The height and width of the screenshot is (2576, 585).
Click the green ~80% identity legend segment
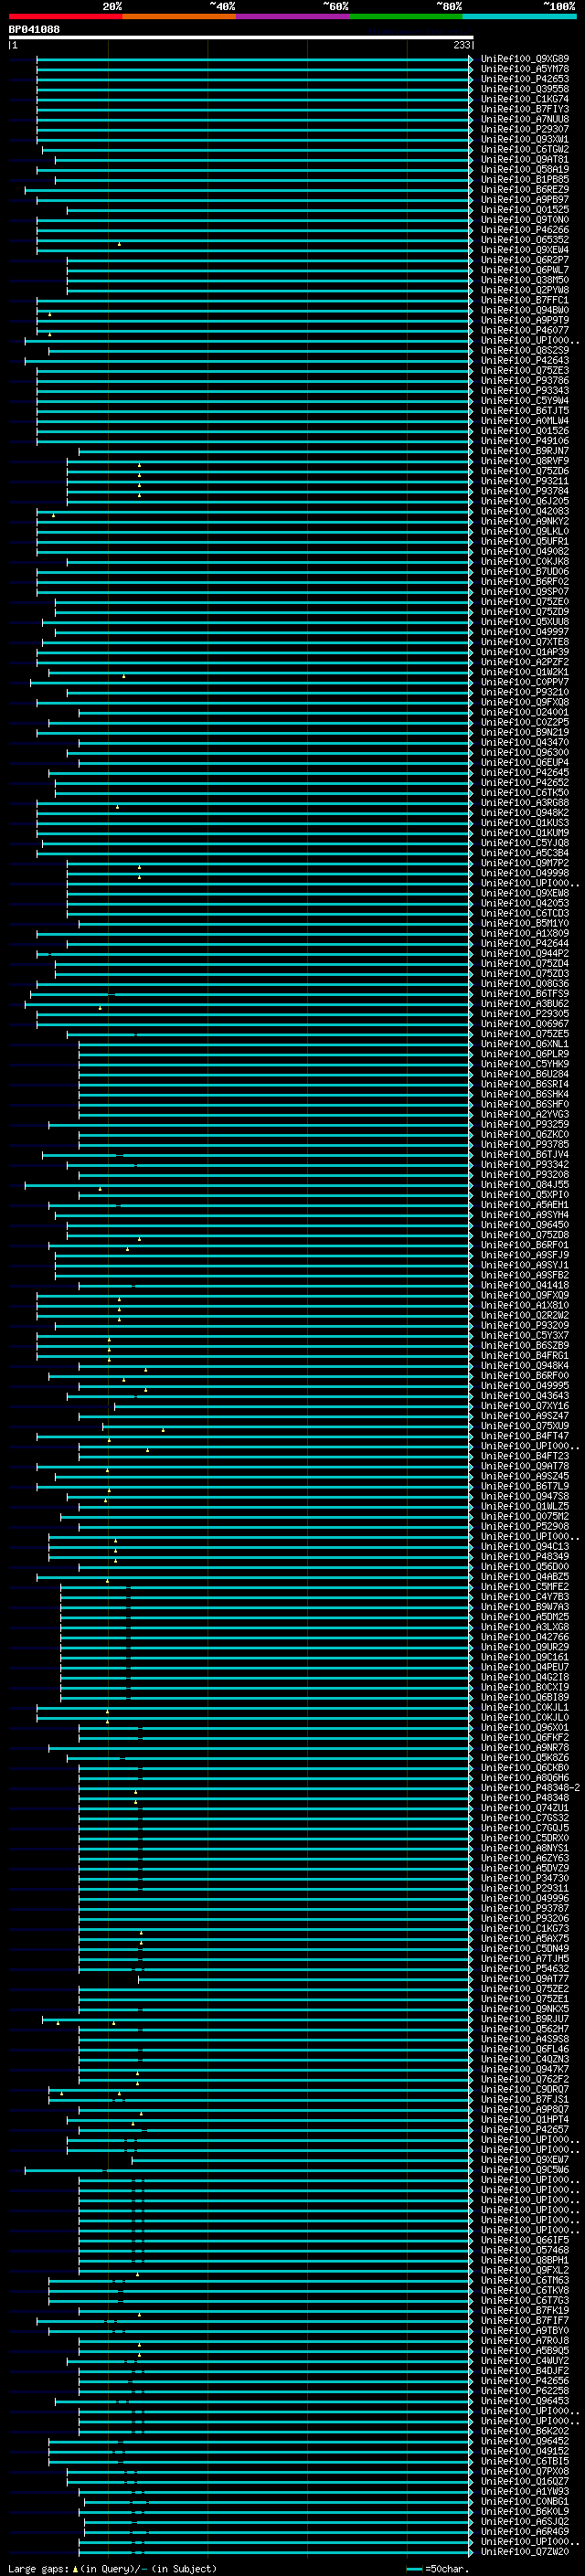coord(406,17)
